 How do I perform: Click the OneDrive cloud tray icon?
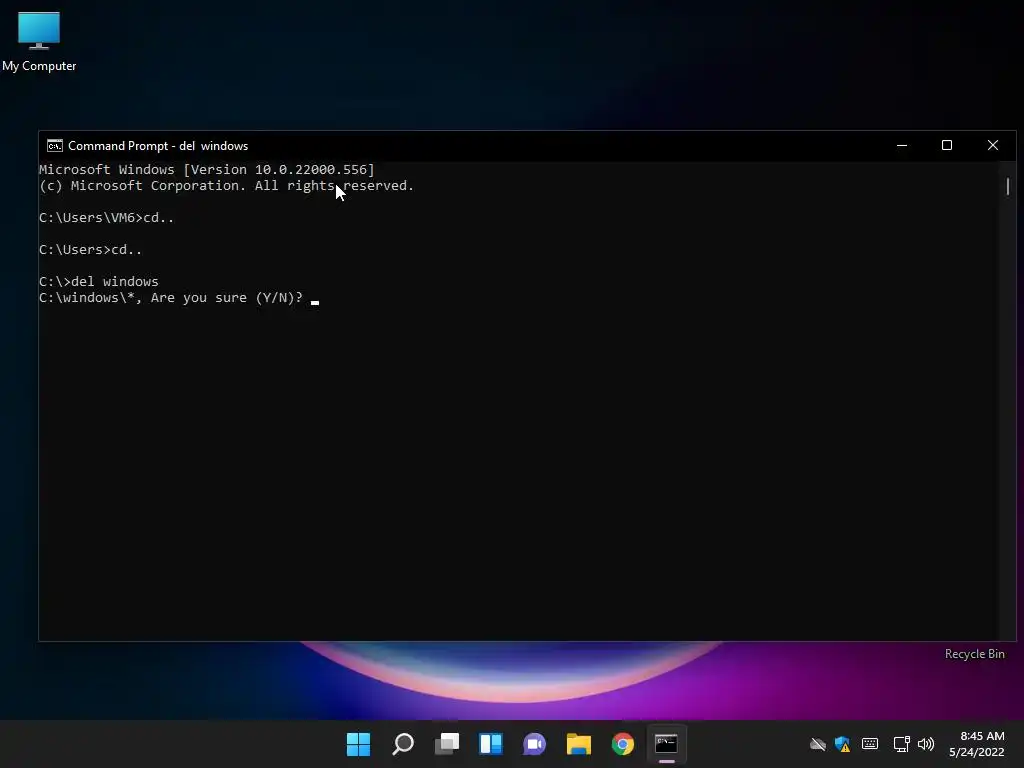pyautogui.click(x=818, y=744)
